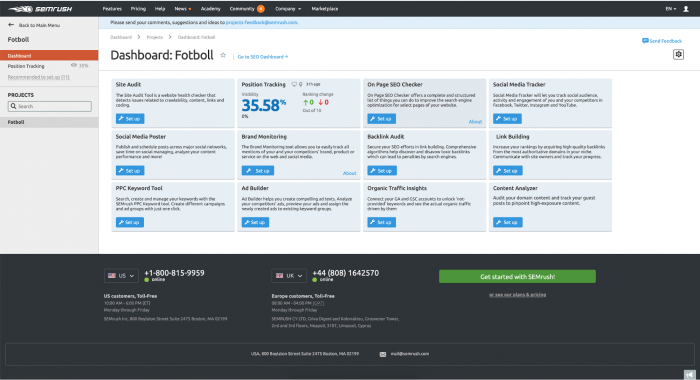Click Back to Main Menu
Screen dimensions: 700x380
39,25
